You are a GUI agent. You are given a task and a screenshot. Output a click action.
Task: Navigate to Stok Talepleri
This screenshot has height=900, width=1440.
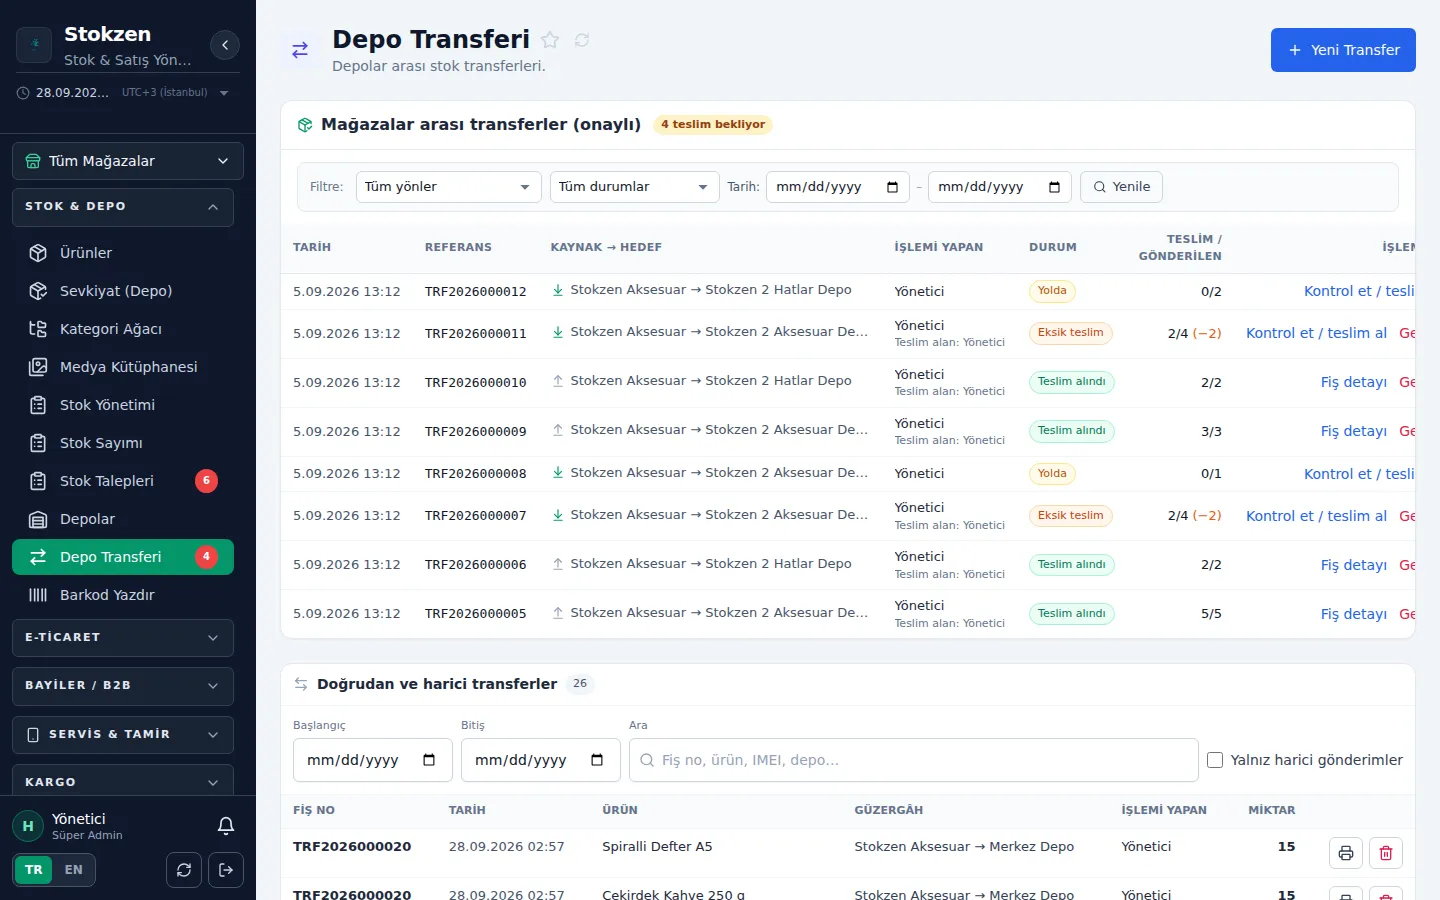(x=123, y=481)
